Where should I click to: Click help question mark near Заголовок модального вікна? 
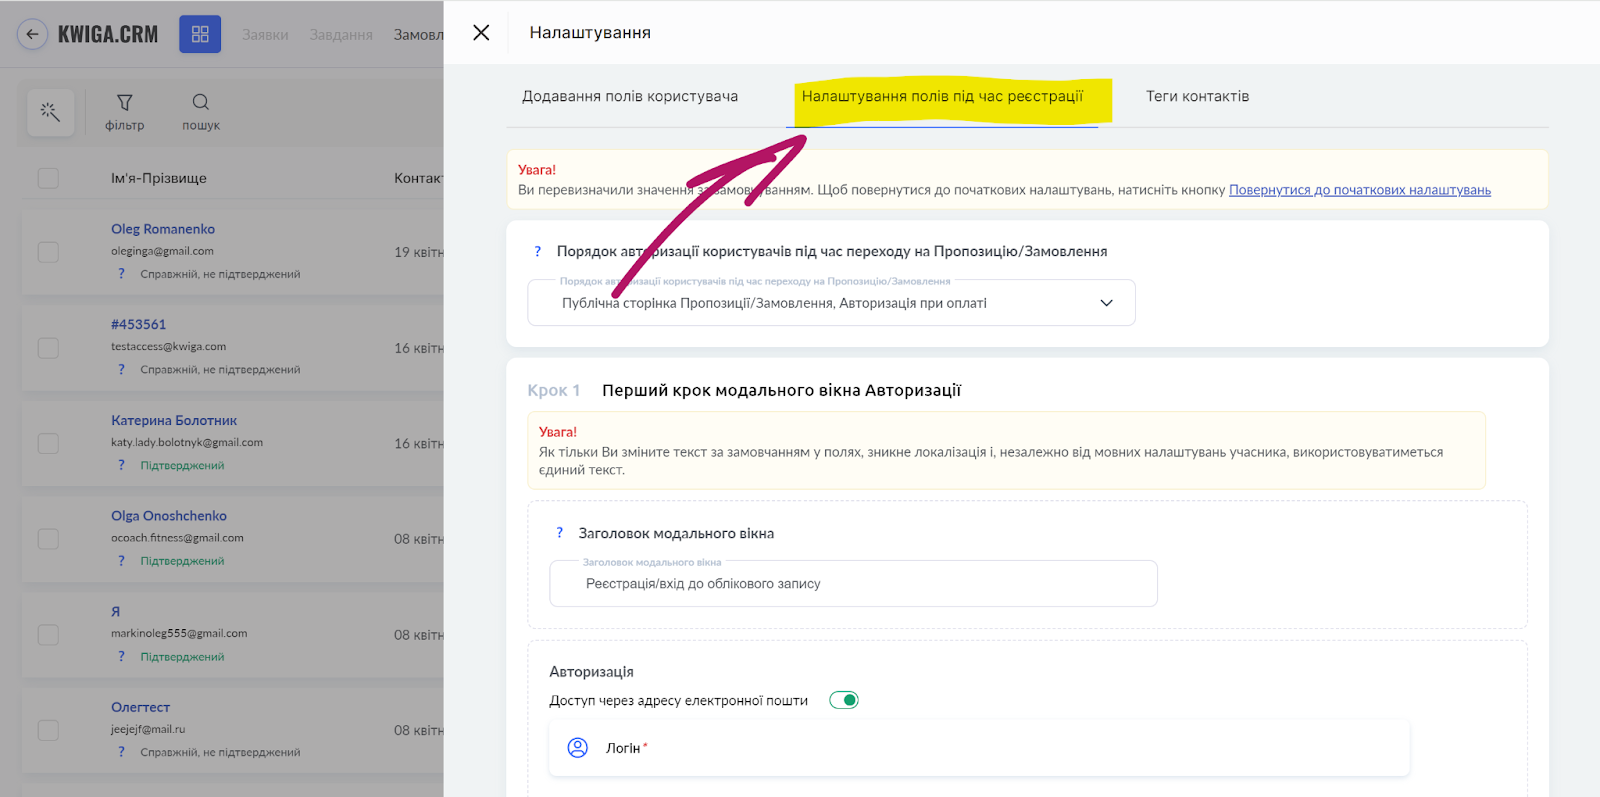pos(559,533)
